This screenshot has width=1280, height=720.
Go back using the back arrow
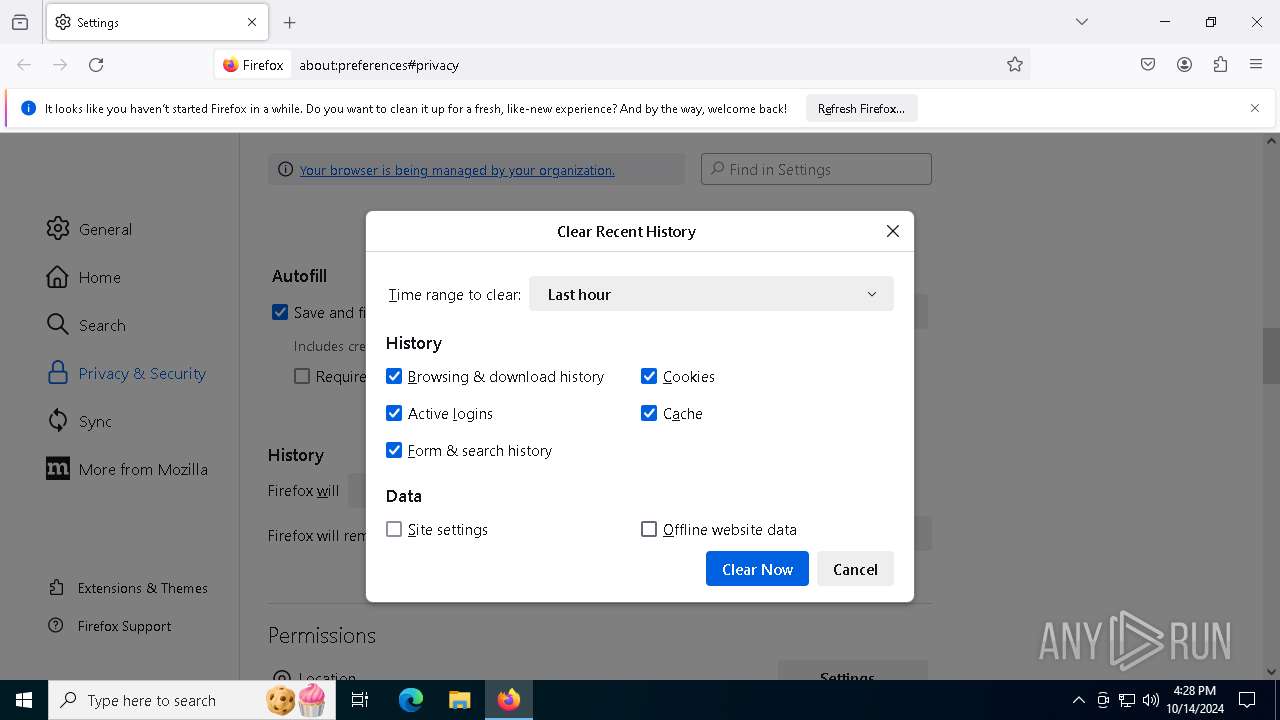point(24,65)
